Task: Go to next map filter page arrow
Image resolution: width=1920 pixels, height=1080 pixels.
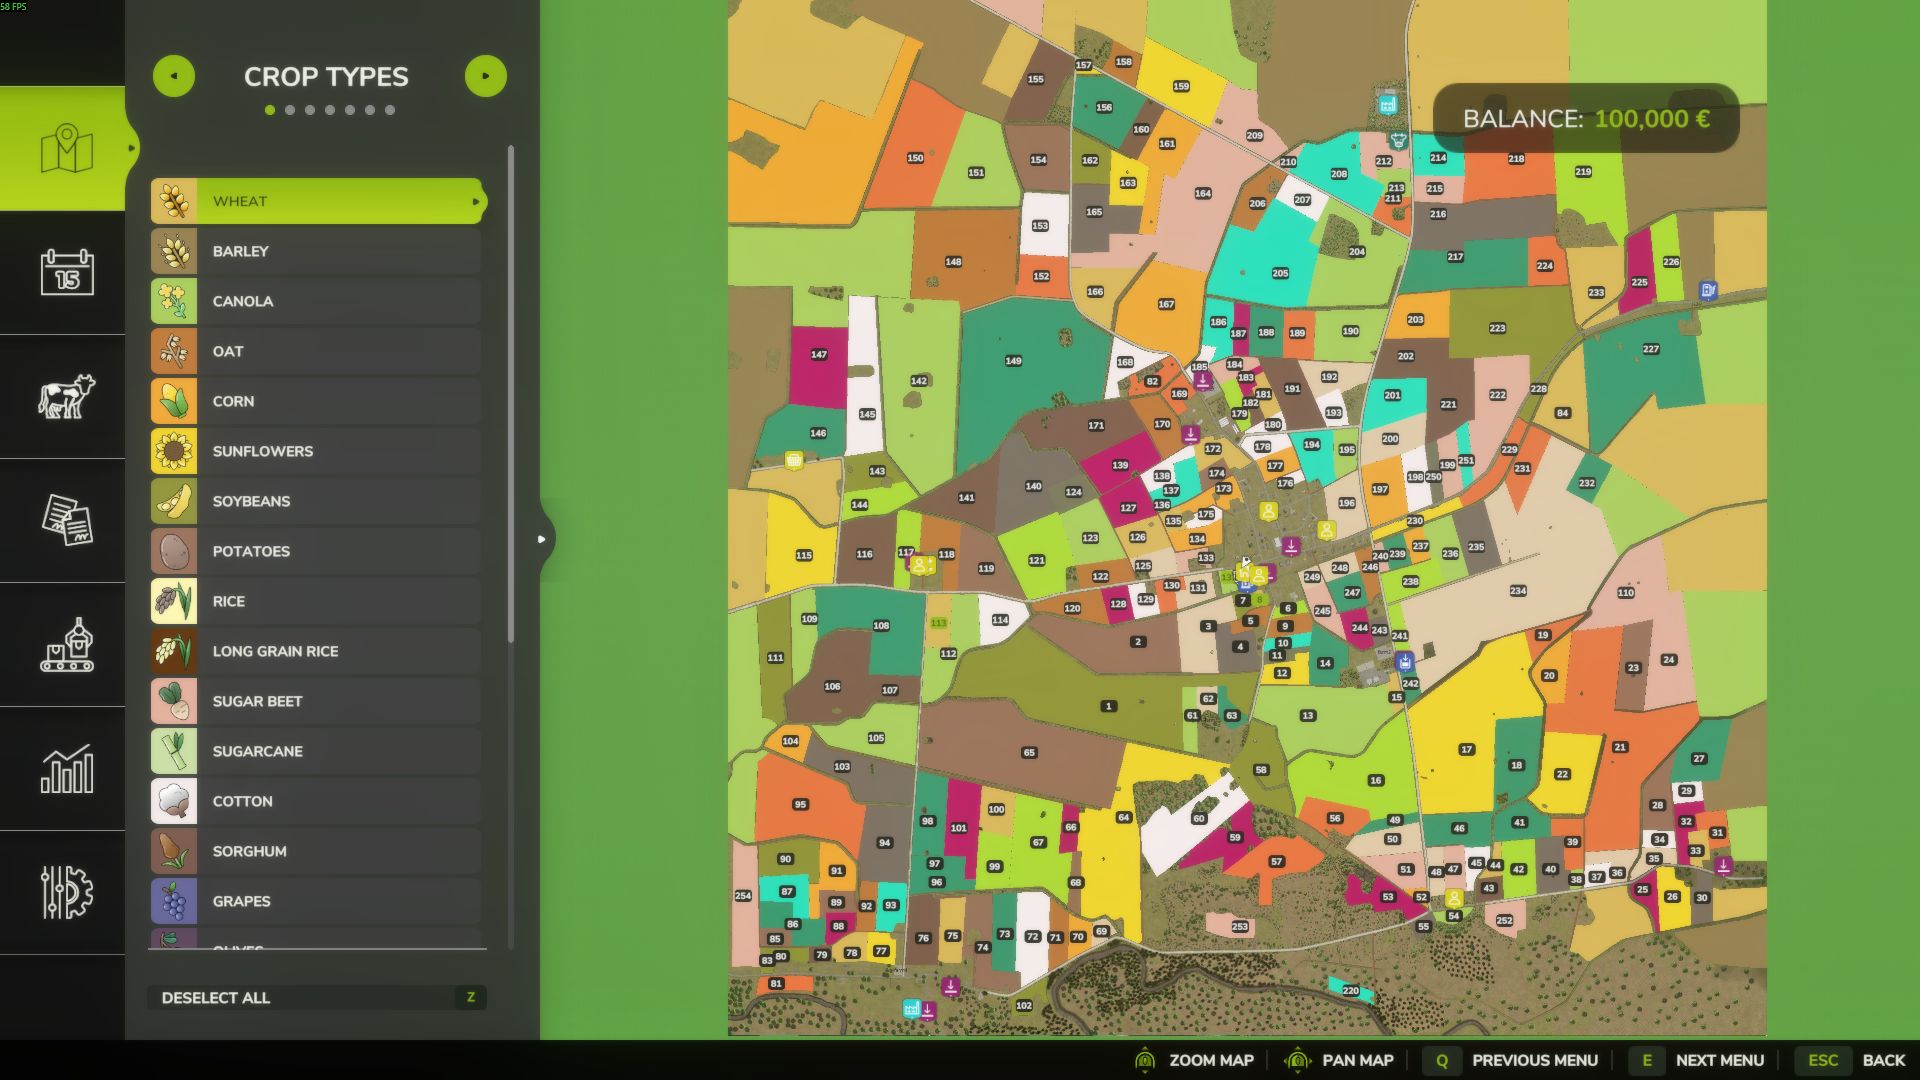Action: pyautogui.click(x=485, y=76)
